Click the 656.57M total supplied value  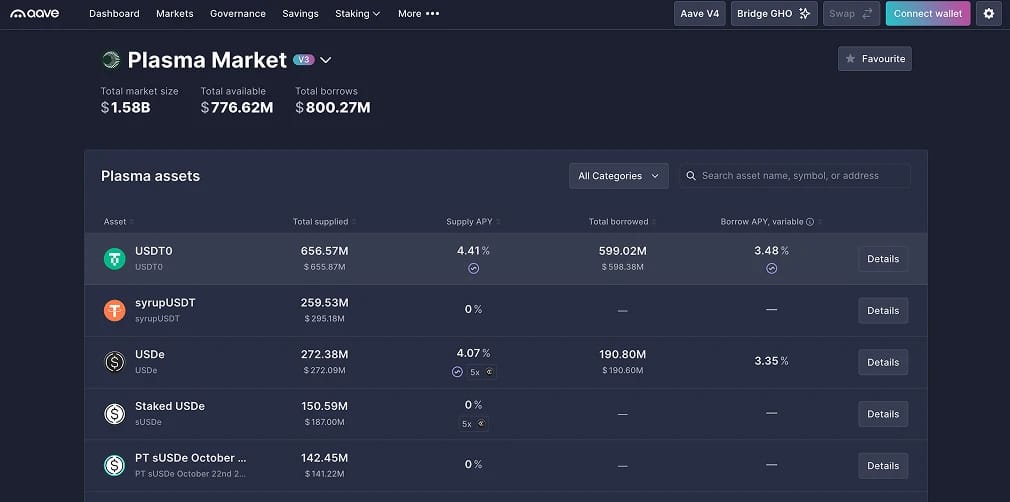[x=325, y=251]
